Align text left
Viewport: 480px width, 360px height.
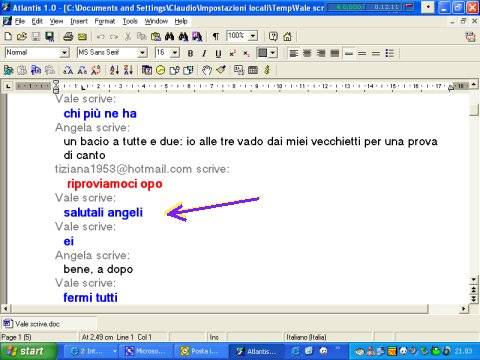(x=293, y=53)
